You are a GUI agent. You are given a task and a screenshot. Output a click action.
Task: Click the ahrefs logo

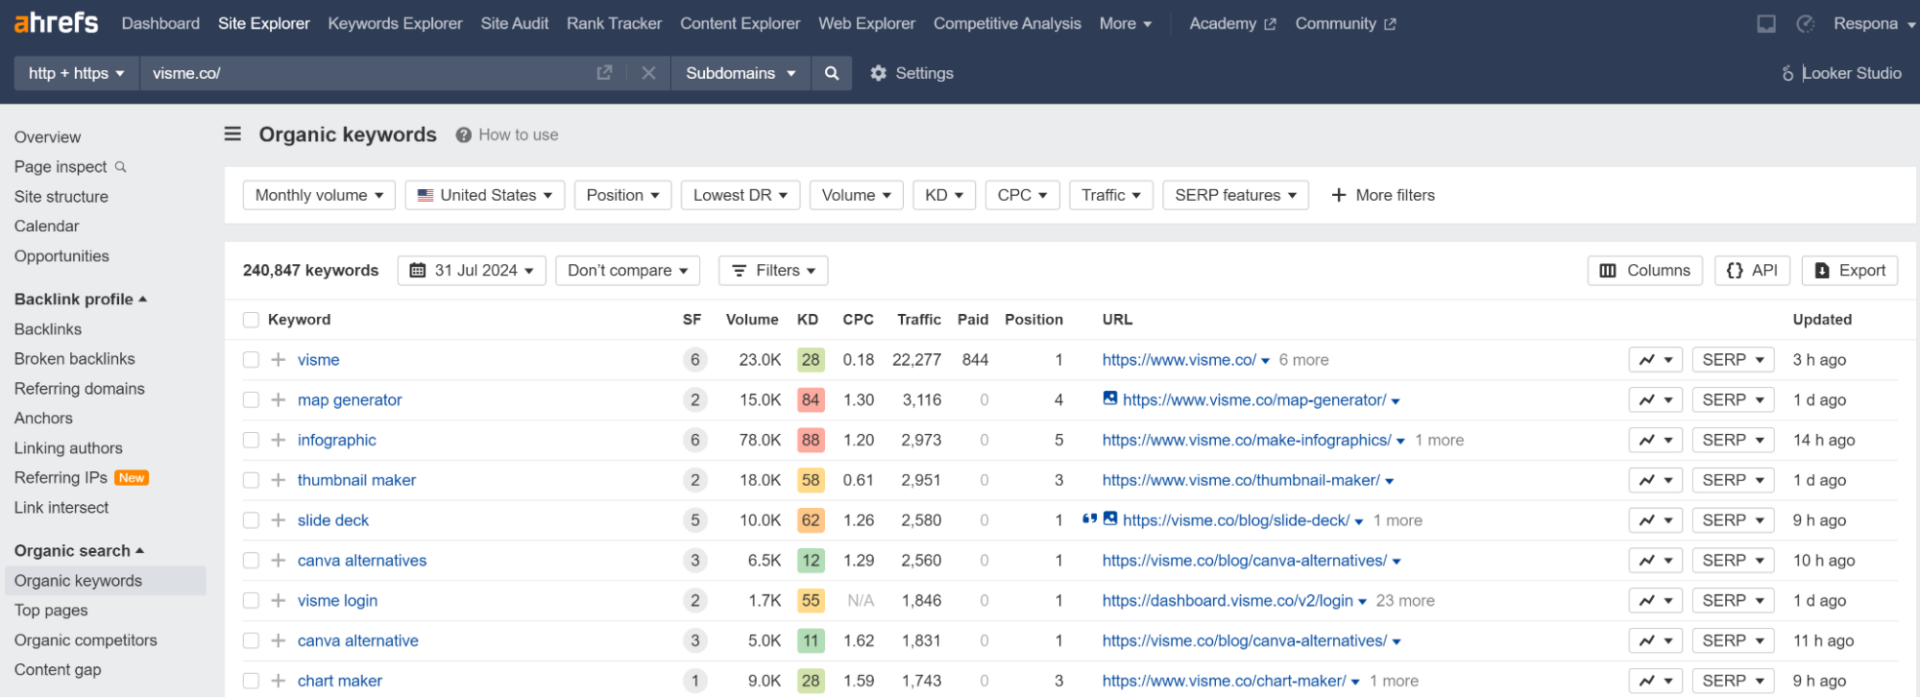click(56, 22)
